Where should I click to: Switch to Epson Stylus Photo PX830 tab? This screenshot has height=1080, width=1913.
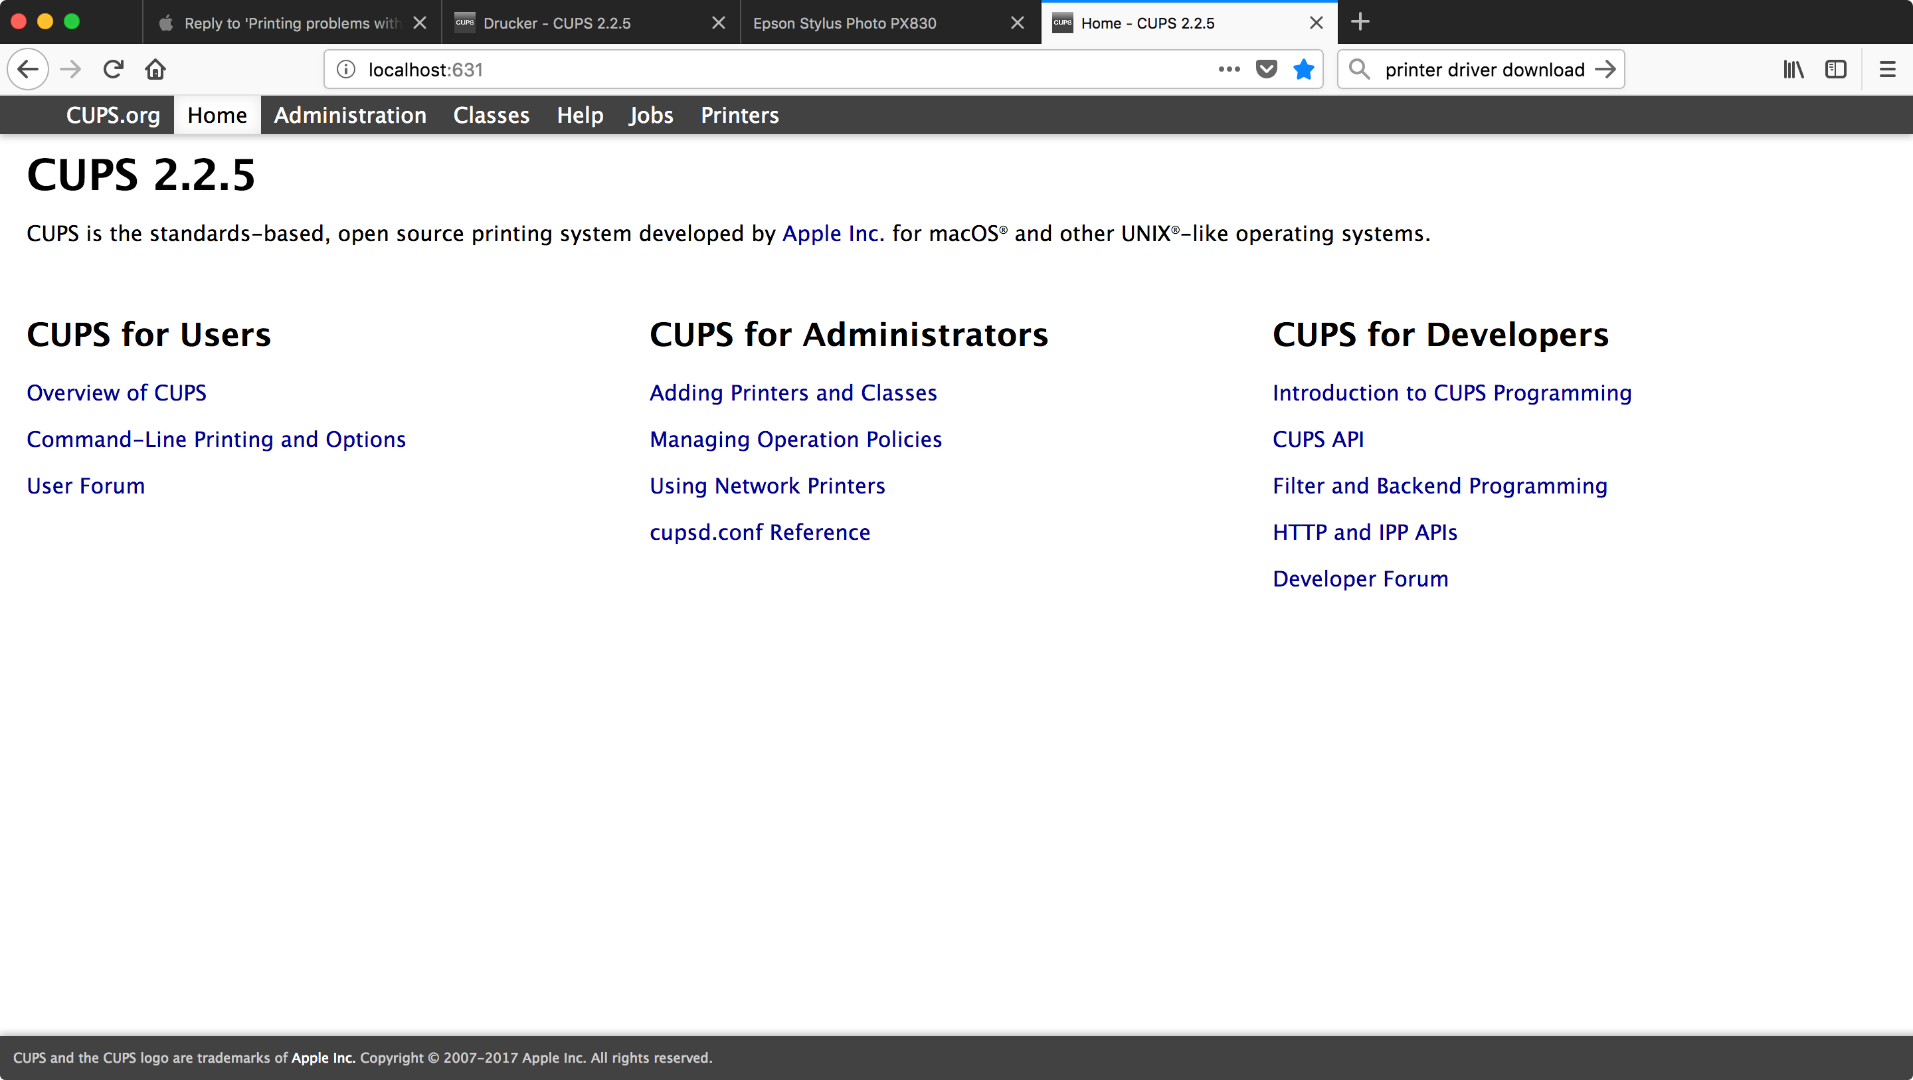[x=889, y=22]
